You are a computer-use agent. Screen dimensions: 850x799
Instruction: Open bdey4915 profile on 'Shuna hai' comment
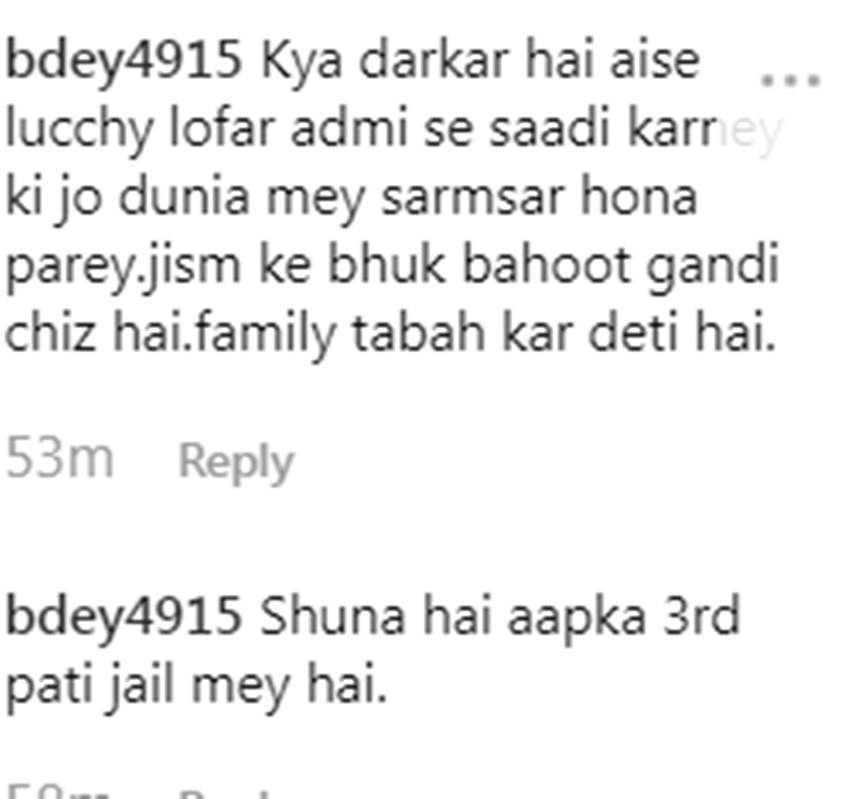124,617
